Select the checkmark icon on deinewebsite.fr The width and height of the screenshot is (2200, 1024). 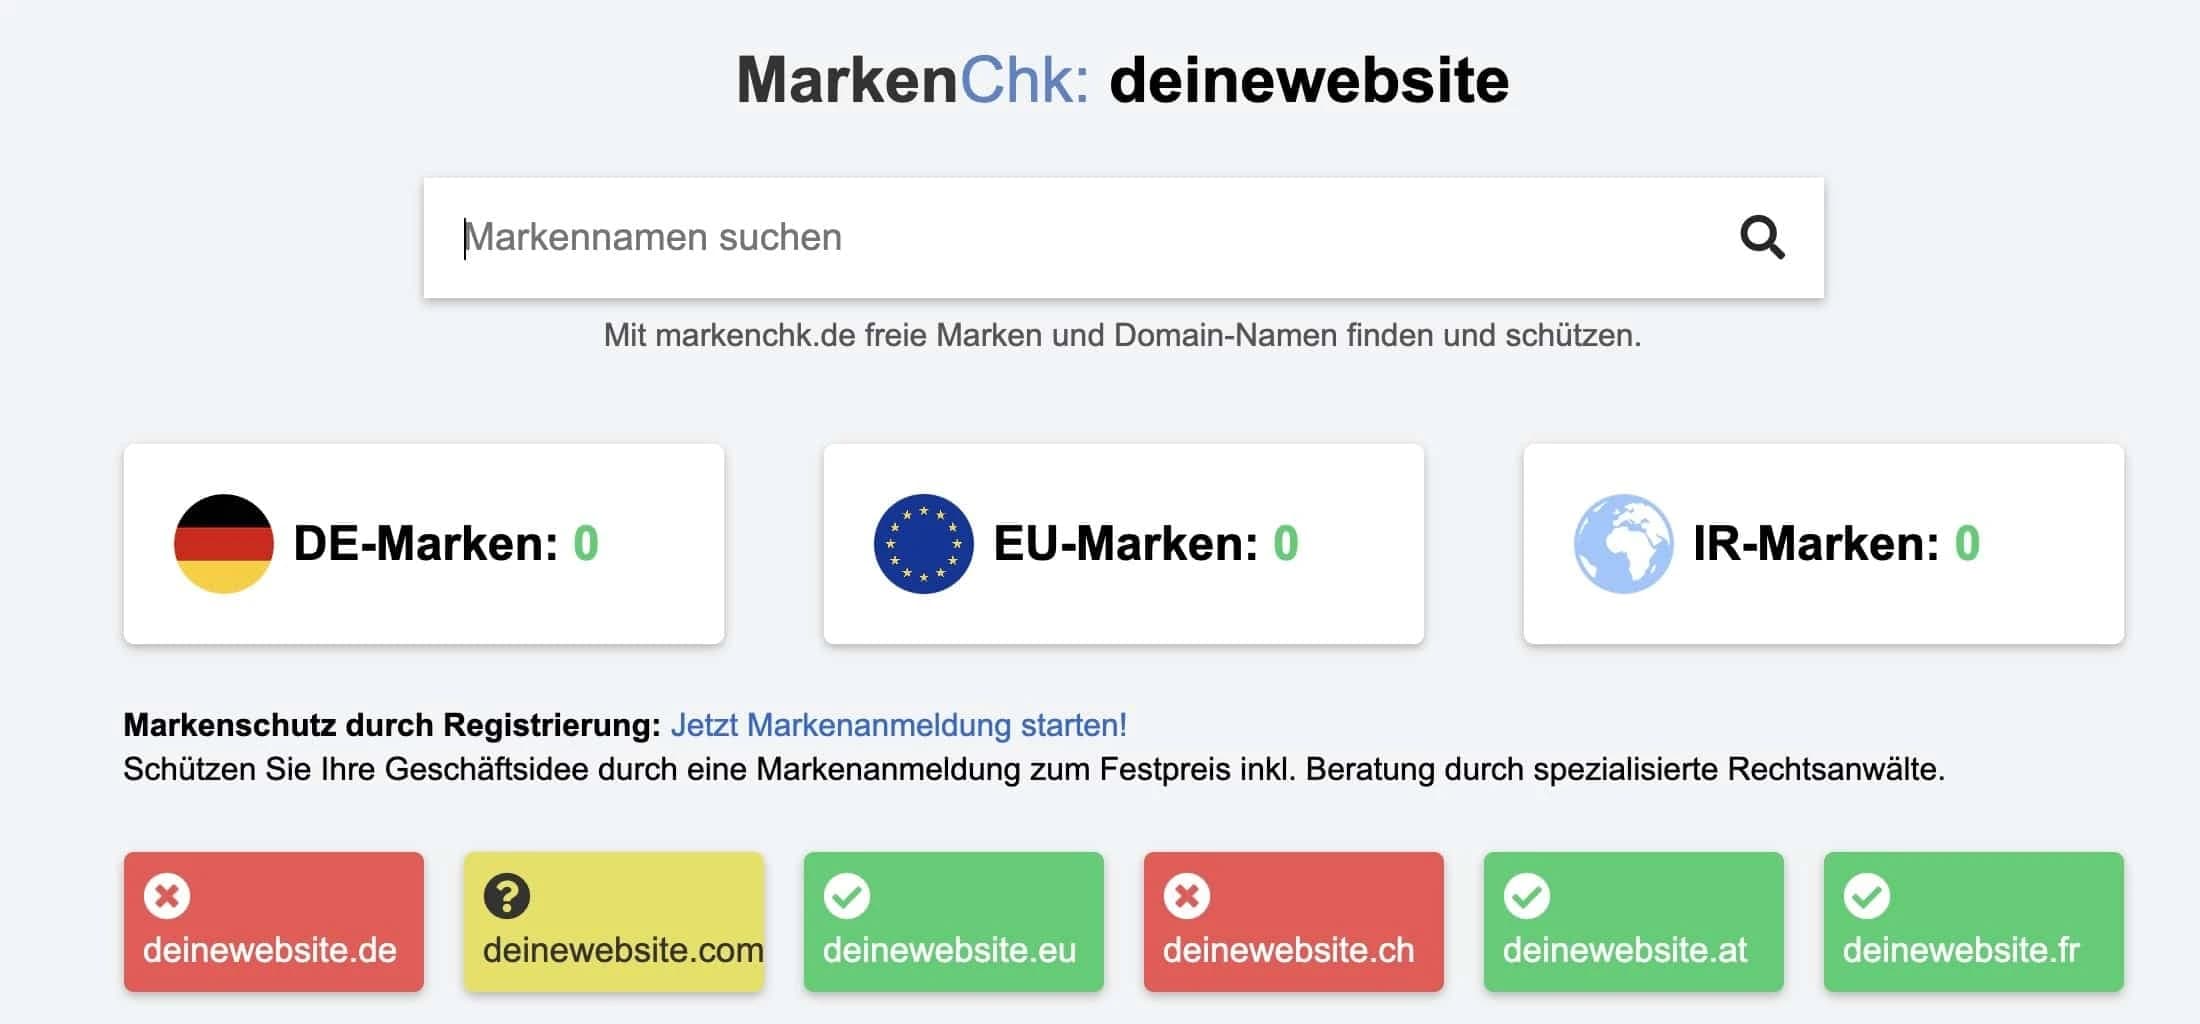pyautogui.click(x=1868, y=897)
